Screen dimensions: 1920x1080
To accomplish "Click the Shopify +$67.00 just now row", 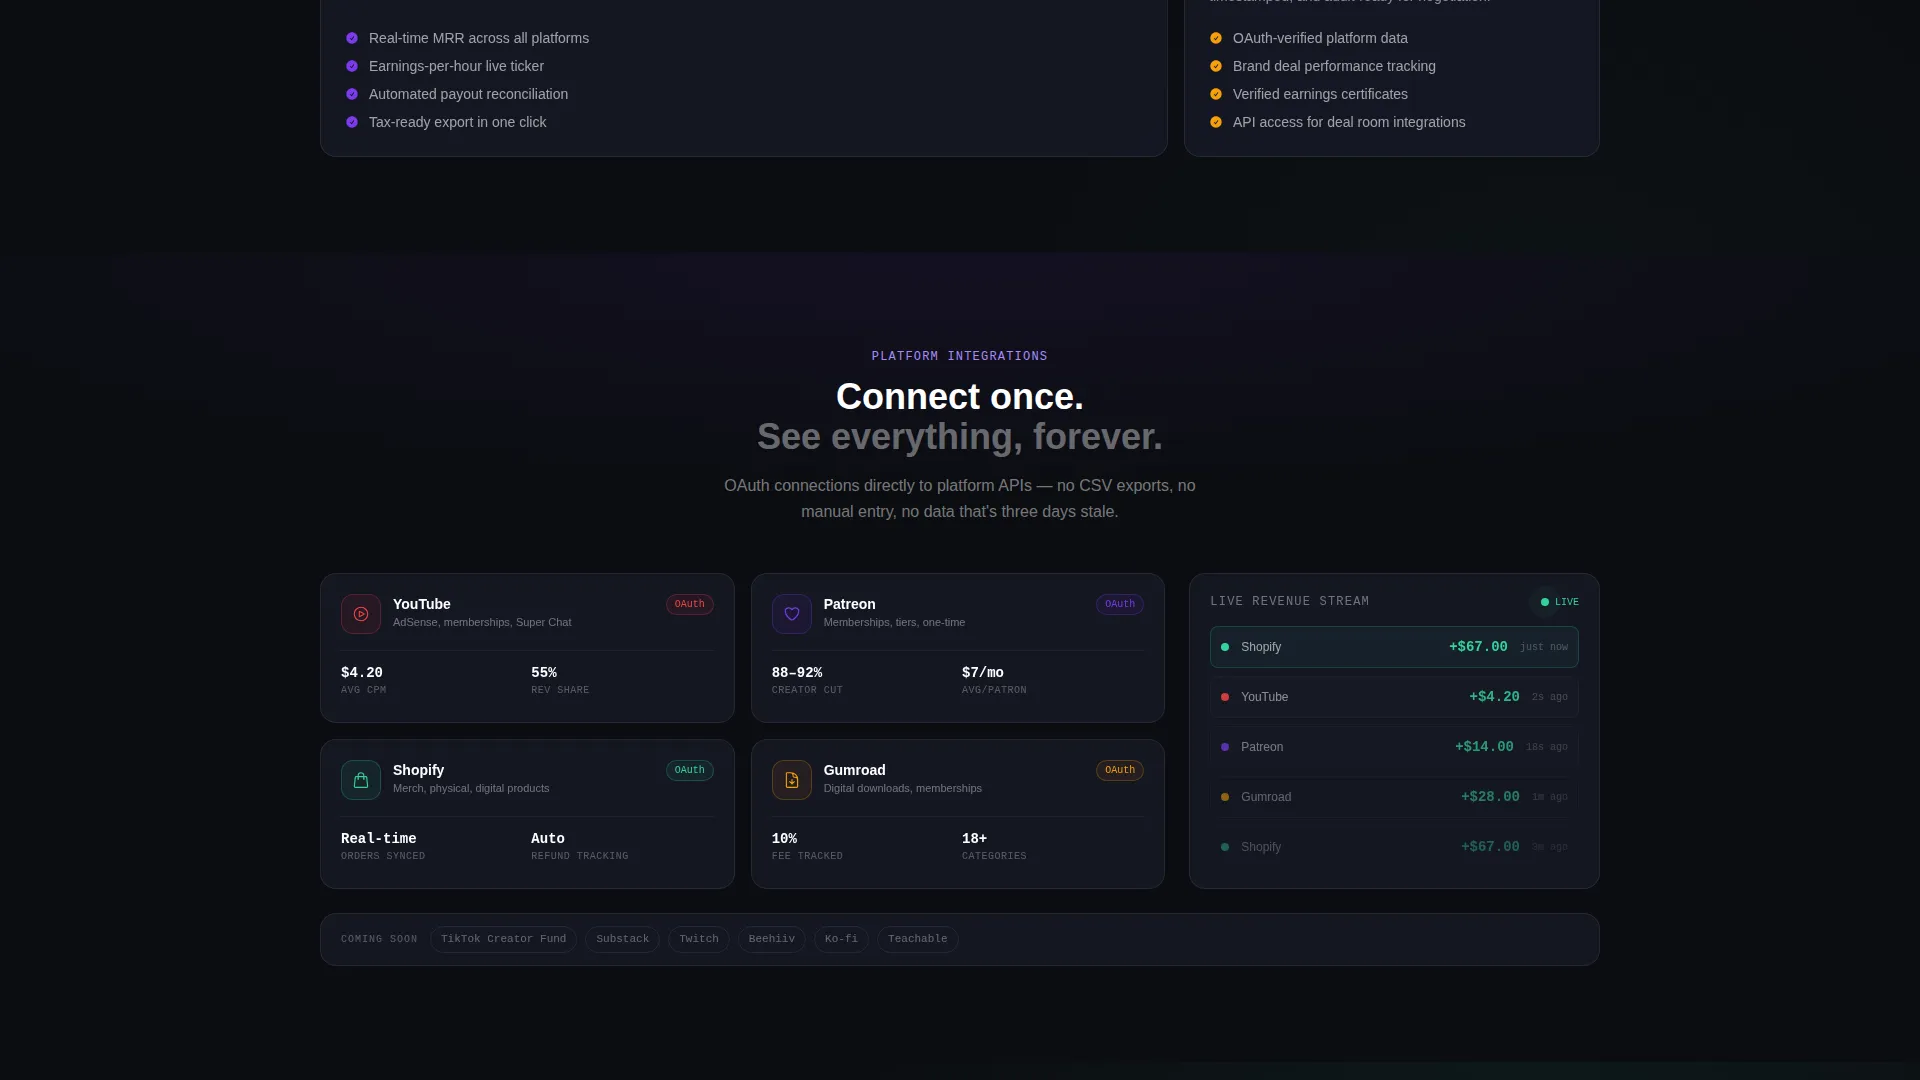I will (x=1394, y=647).
